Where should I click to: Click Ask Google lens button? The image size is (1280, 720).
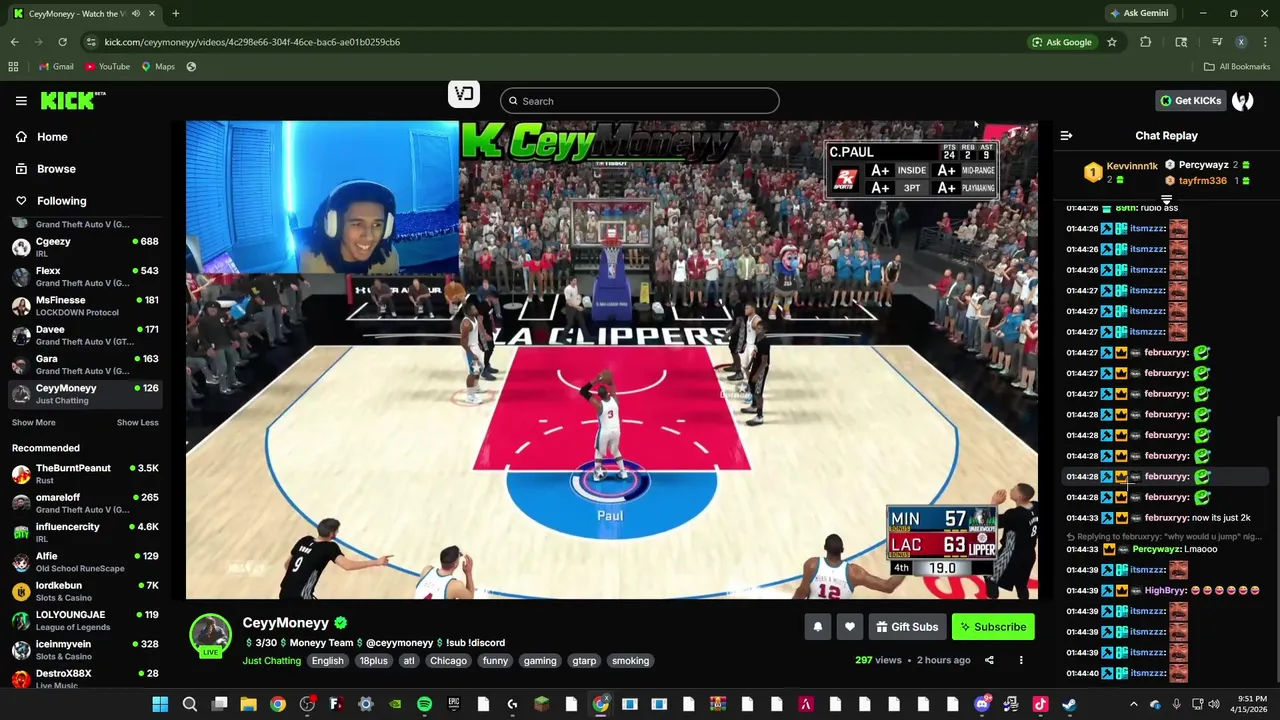coord(1062,42)
